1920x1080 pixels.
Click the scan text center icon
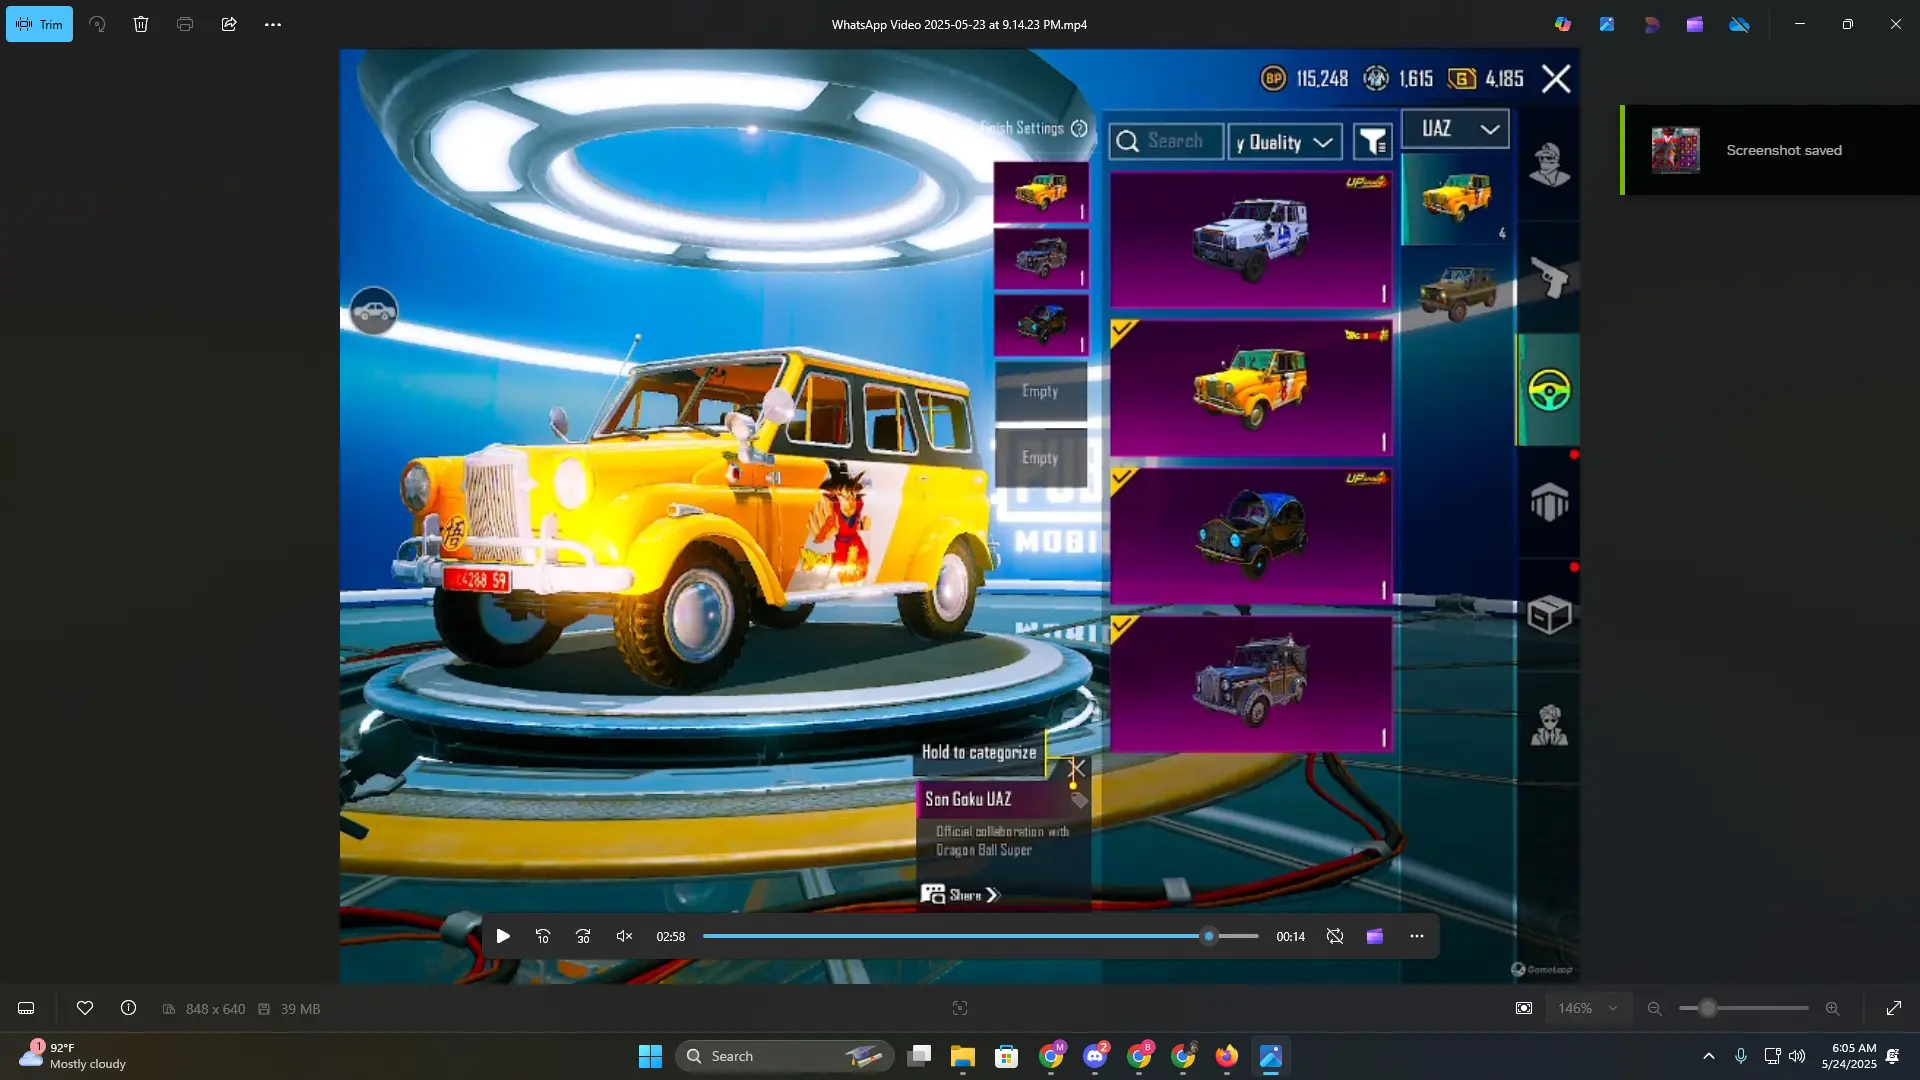pos(960,1008)
